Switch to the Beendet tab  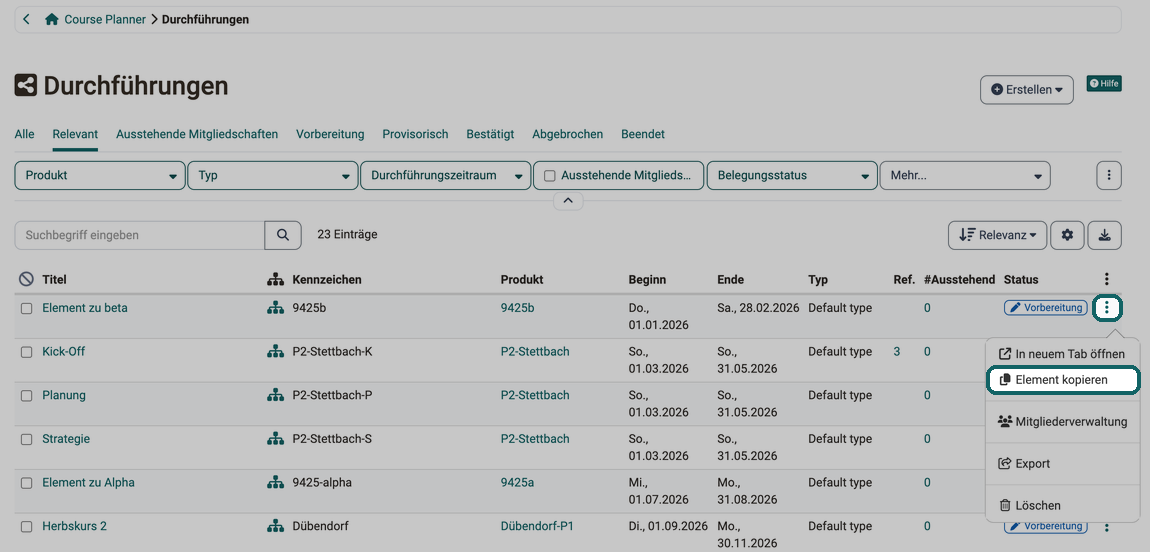pyautogui.click(x=642, y=134)
